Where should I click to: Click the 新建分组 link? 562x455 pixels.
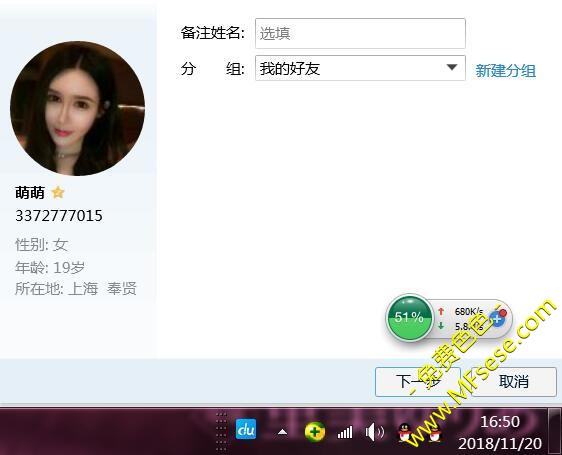[506, 71]
